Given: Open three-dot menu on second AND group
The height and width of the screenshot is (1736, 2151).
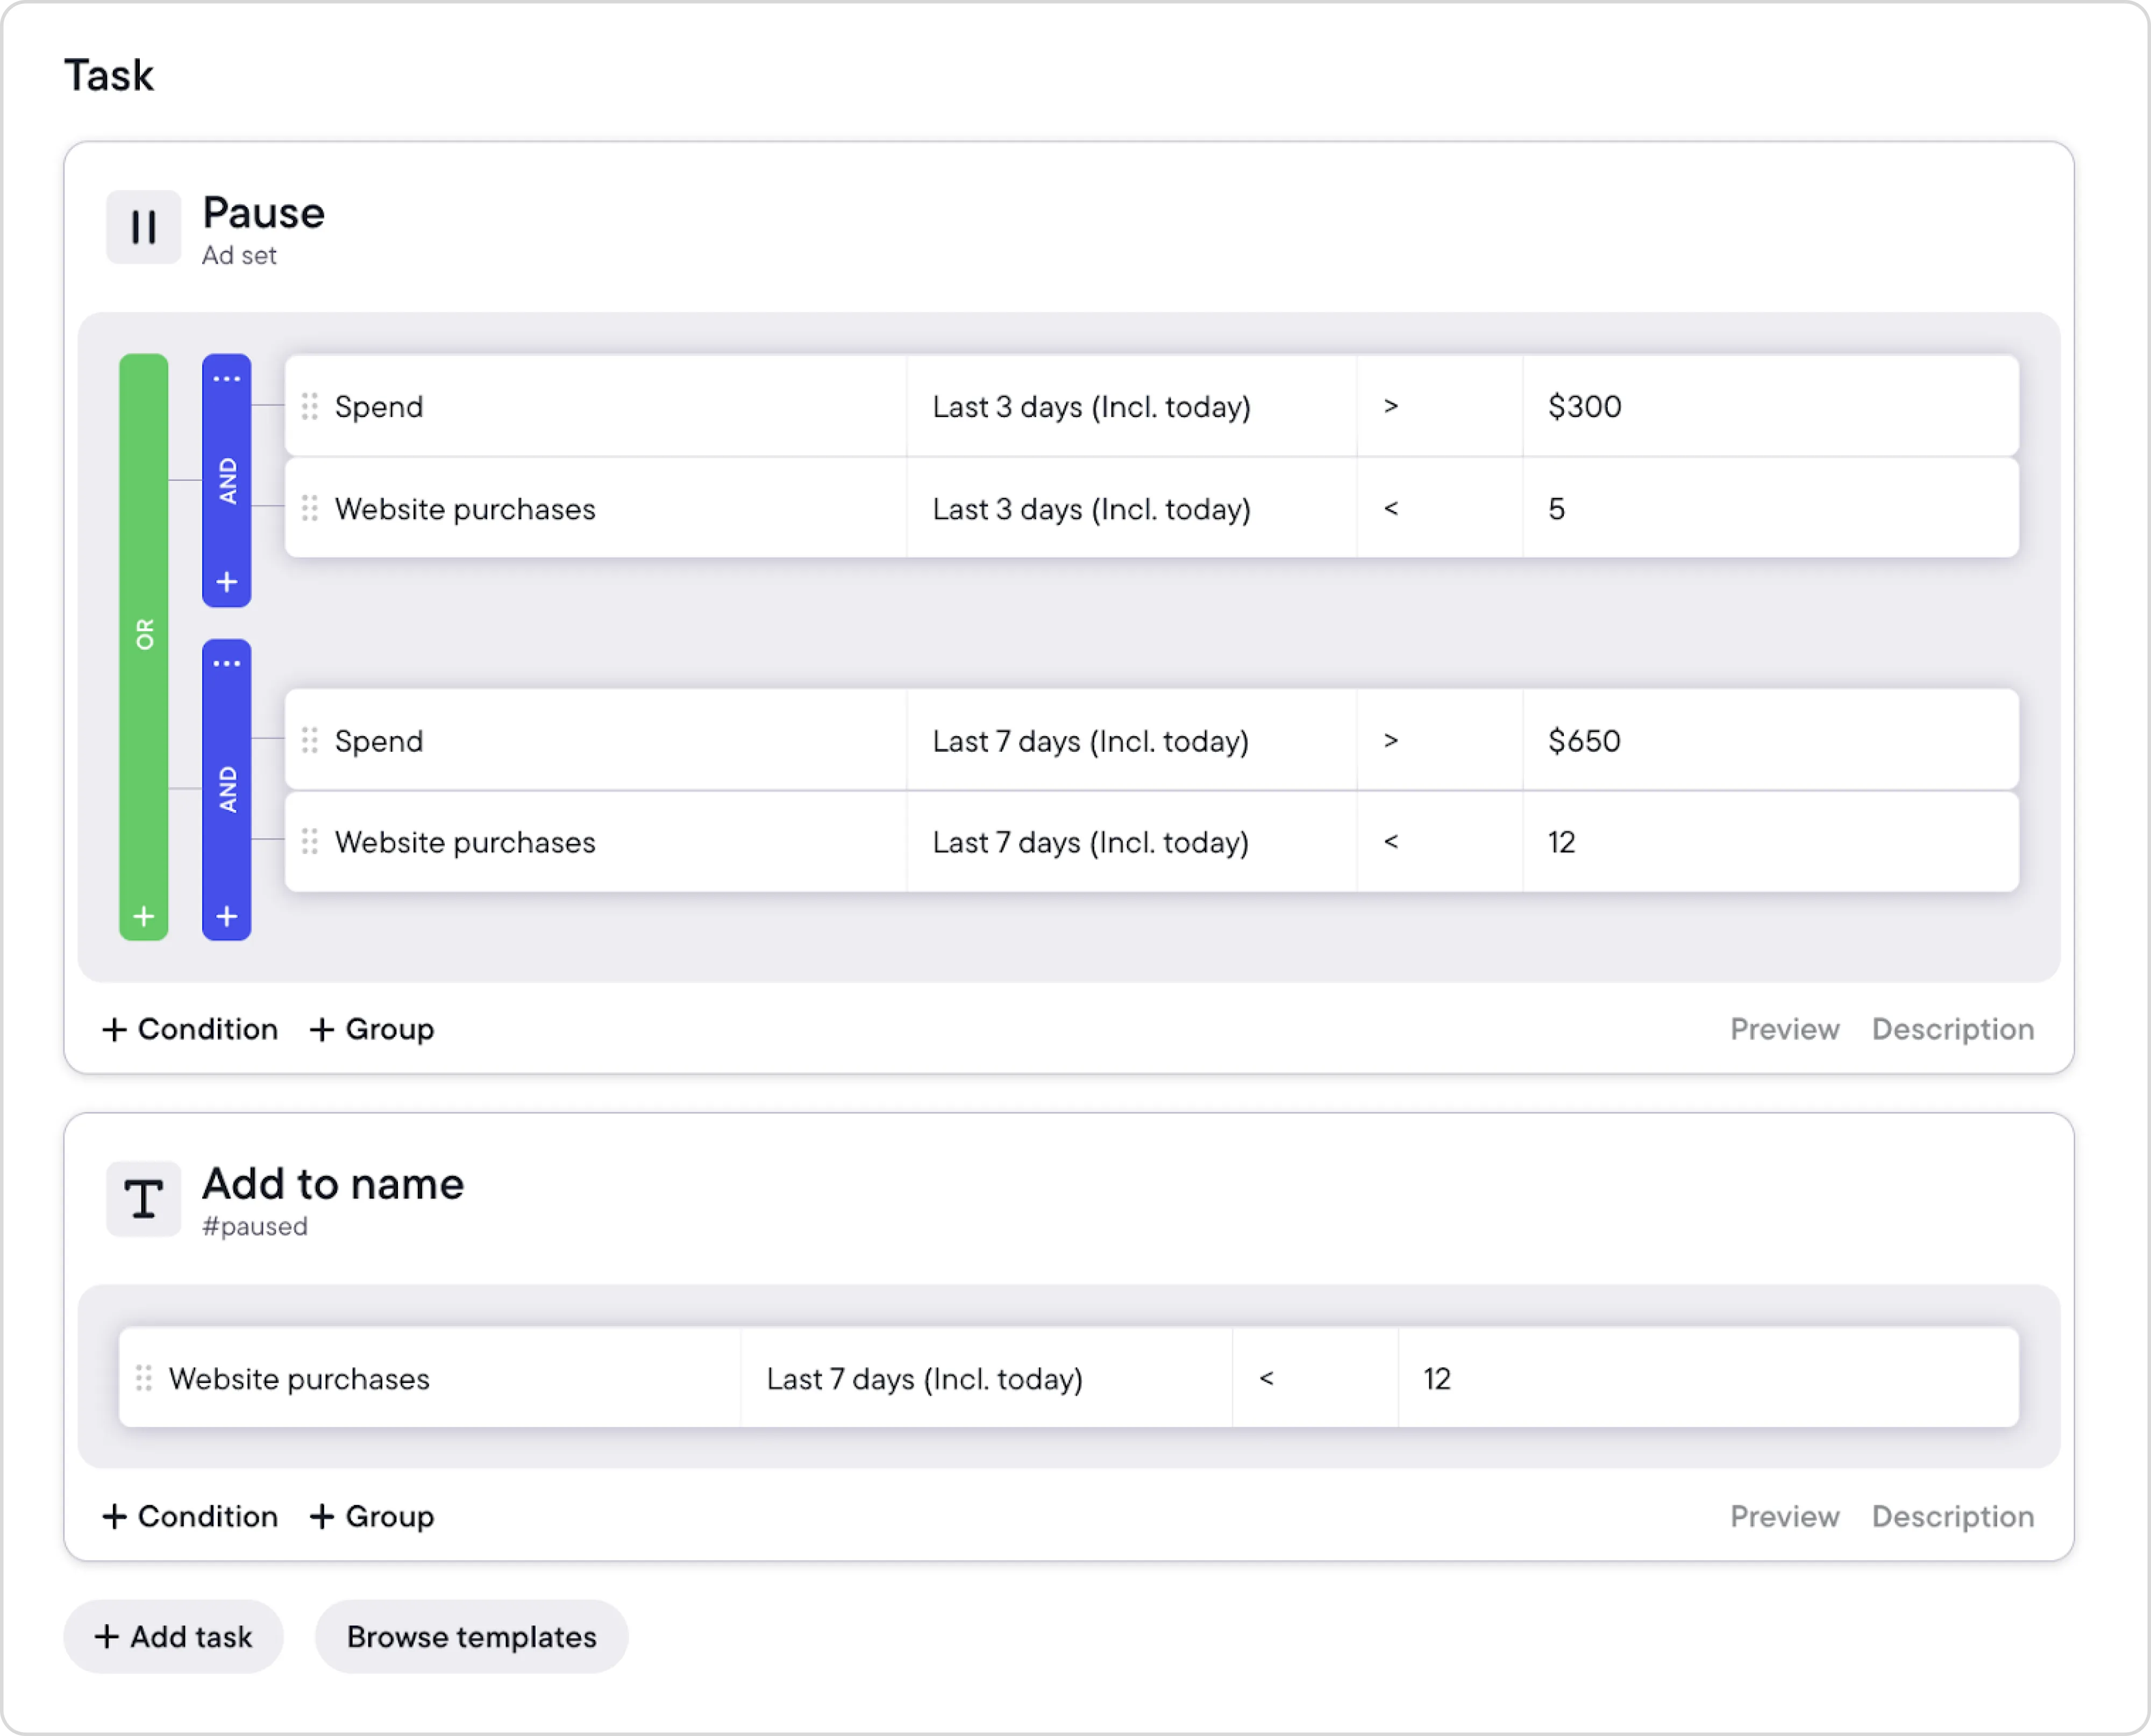Looking at the screenshot, I should point(227,664).
